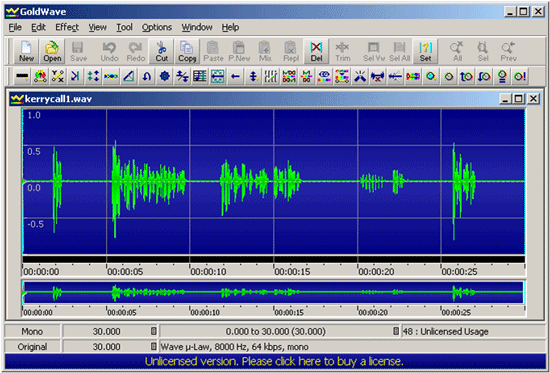
Task: Click the four teal arrows compressor icon
Action: (x=93, y=76)
